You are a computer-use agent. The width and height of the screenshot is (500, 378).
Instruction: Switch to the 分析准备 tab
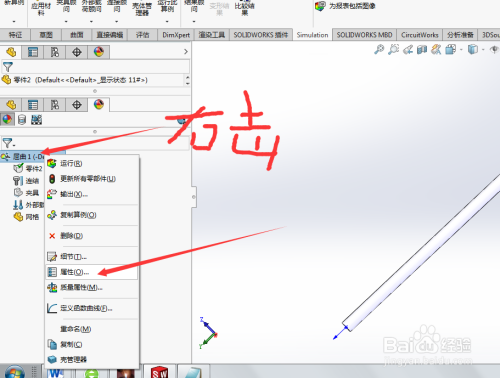point(460,35)
